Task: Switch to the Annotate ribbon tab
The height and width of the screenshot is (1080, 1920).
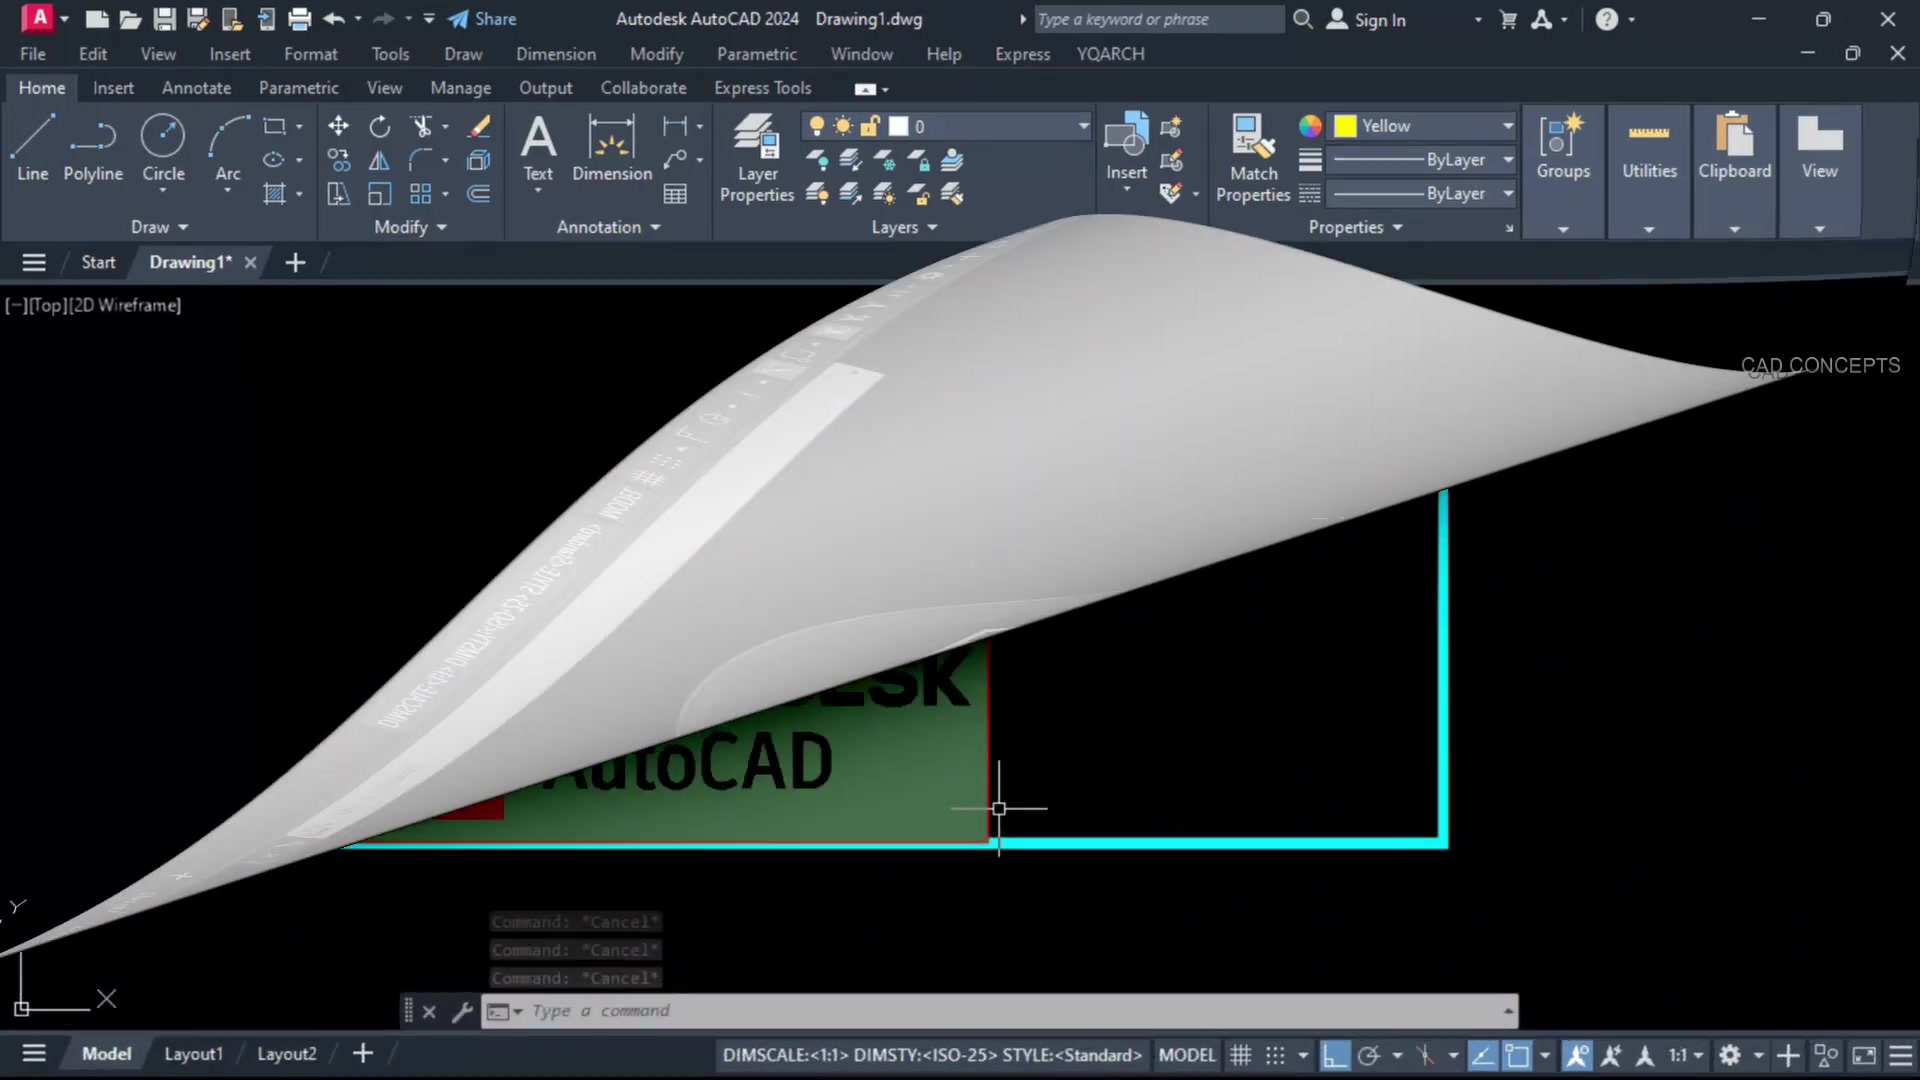Action: 196,88
